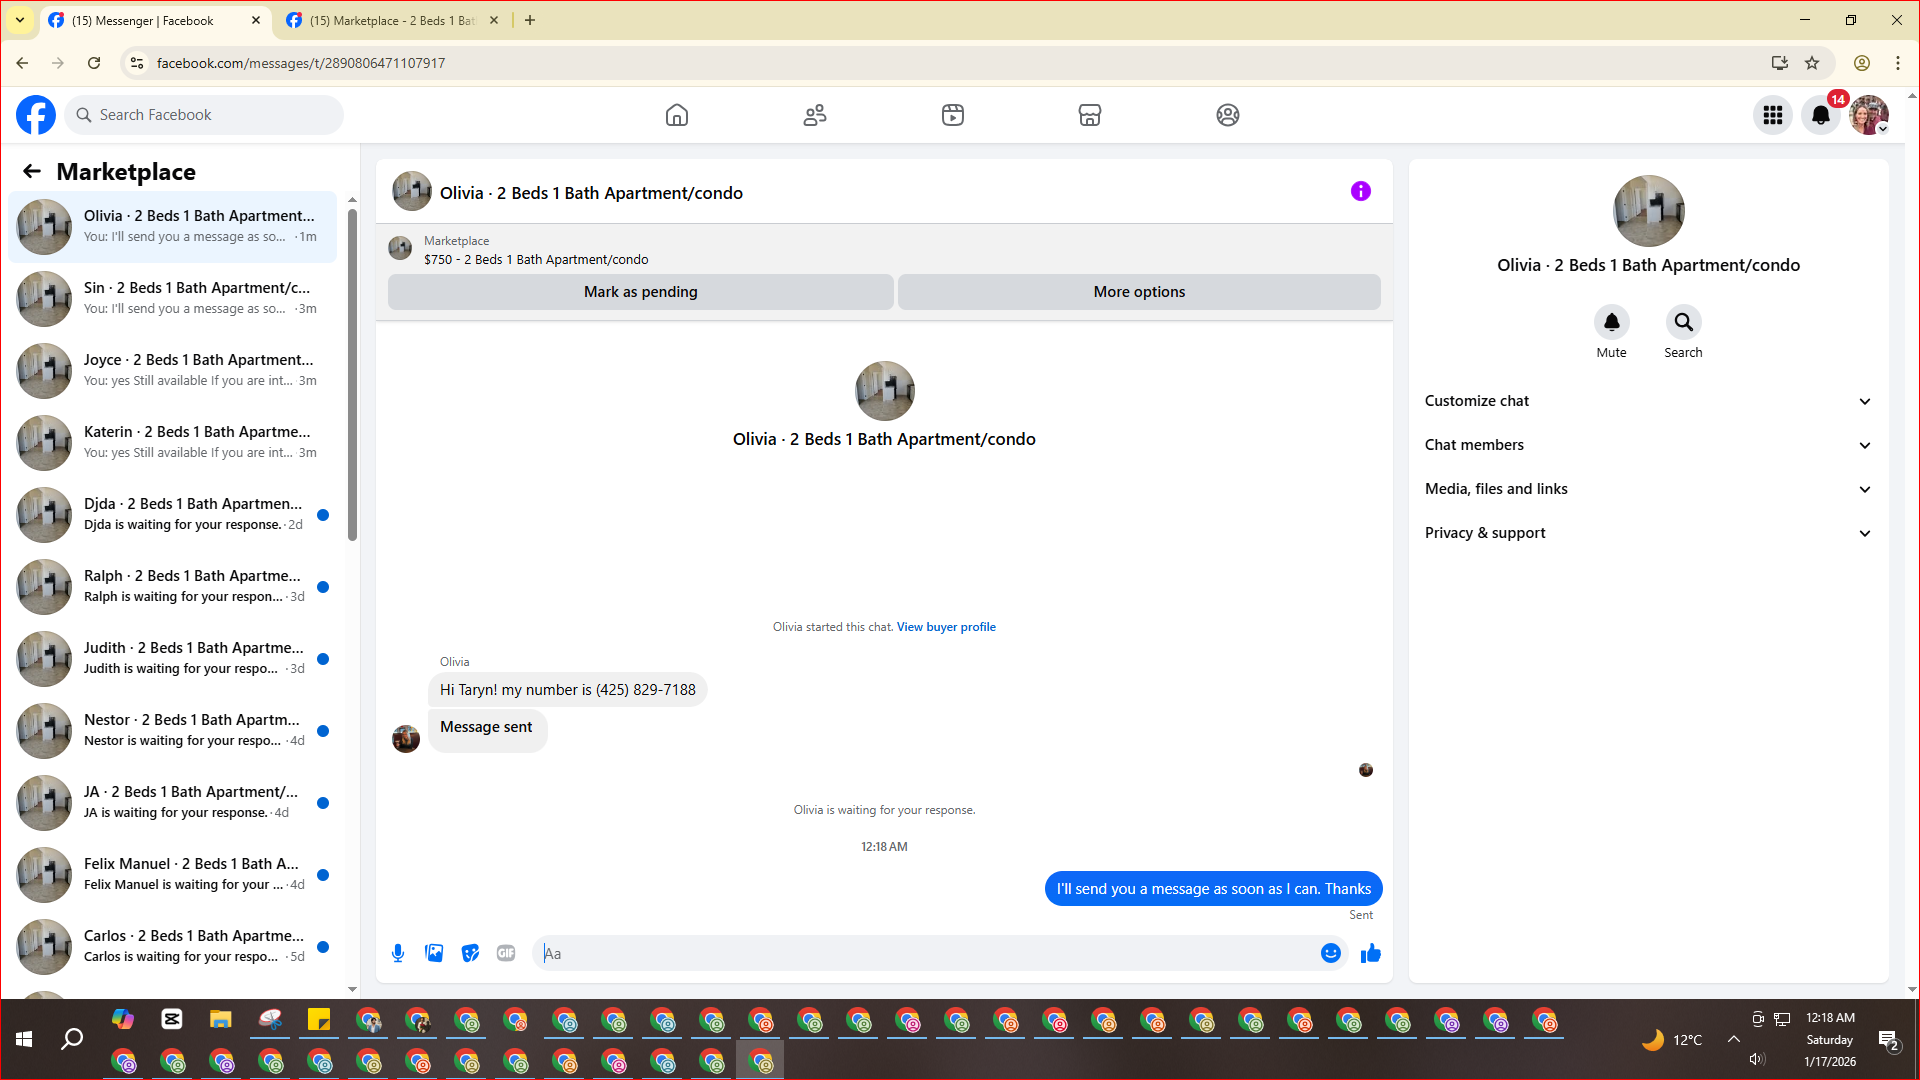
Task: Open the emoji picker in message box
Action: (x=1330, y=953)
